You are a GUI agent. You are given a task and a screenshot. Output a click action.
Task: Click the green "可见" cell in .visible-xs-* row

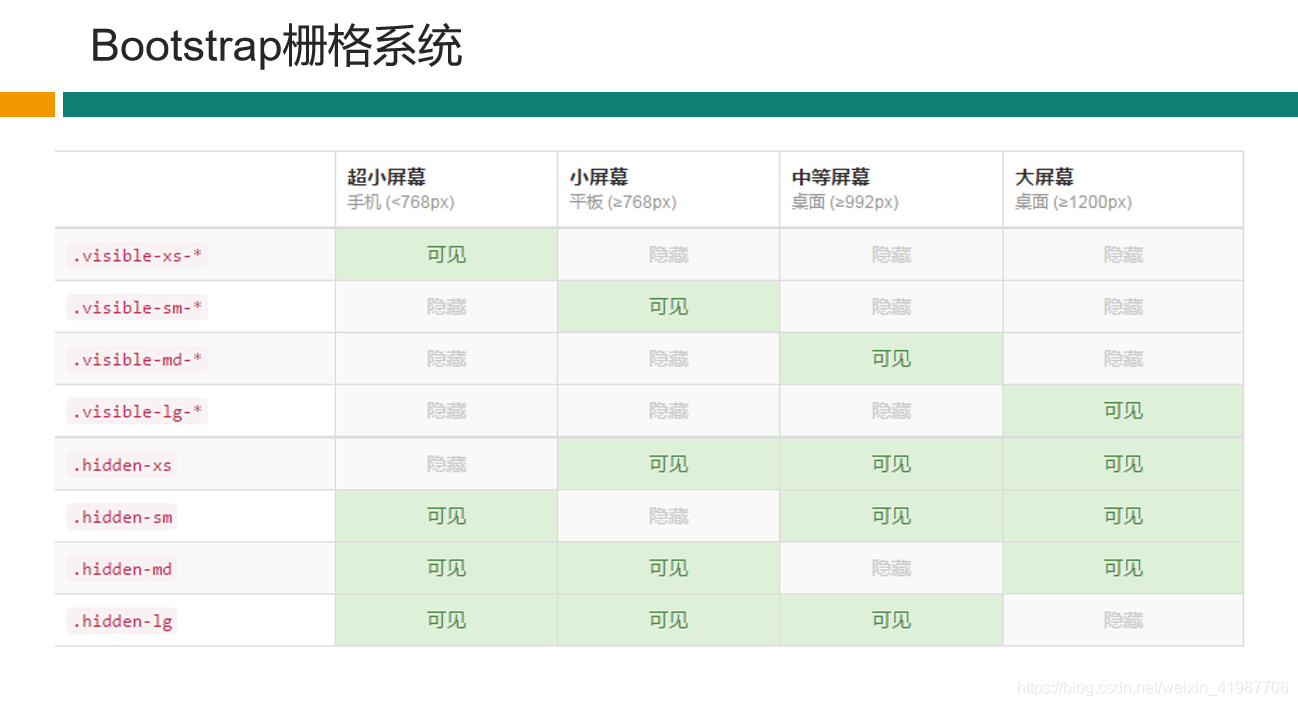click(x=446, y=255)
